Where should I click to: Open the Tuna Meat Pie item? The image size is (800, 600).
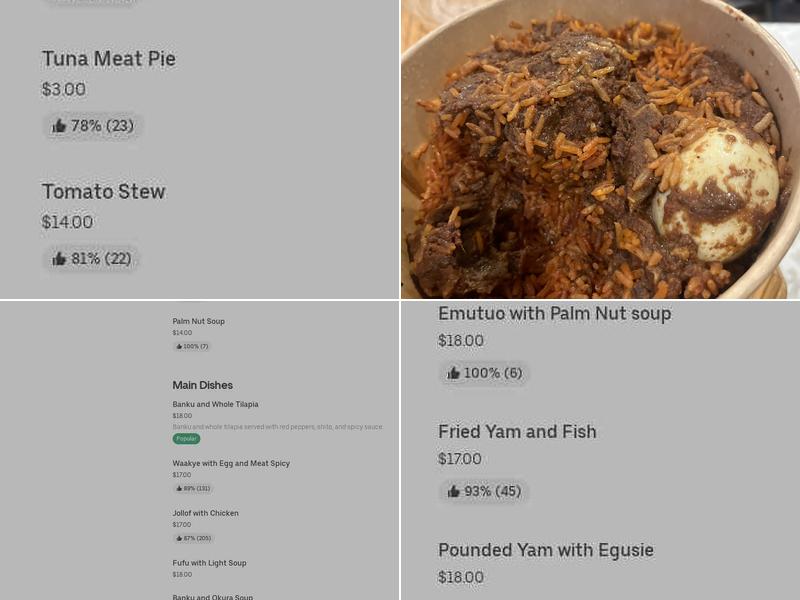[108, 59]
